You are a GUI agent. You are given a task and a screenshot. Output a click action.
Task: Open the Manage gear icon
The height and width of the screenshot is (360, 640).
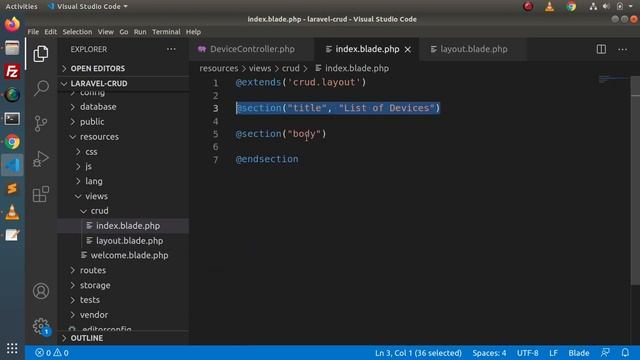(x=41, y=326)
